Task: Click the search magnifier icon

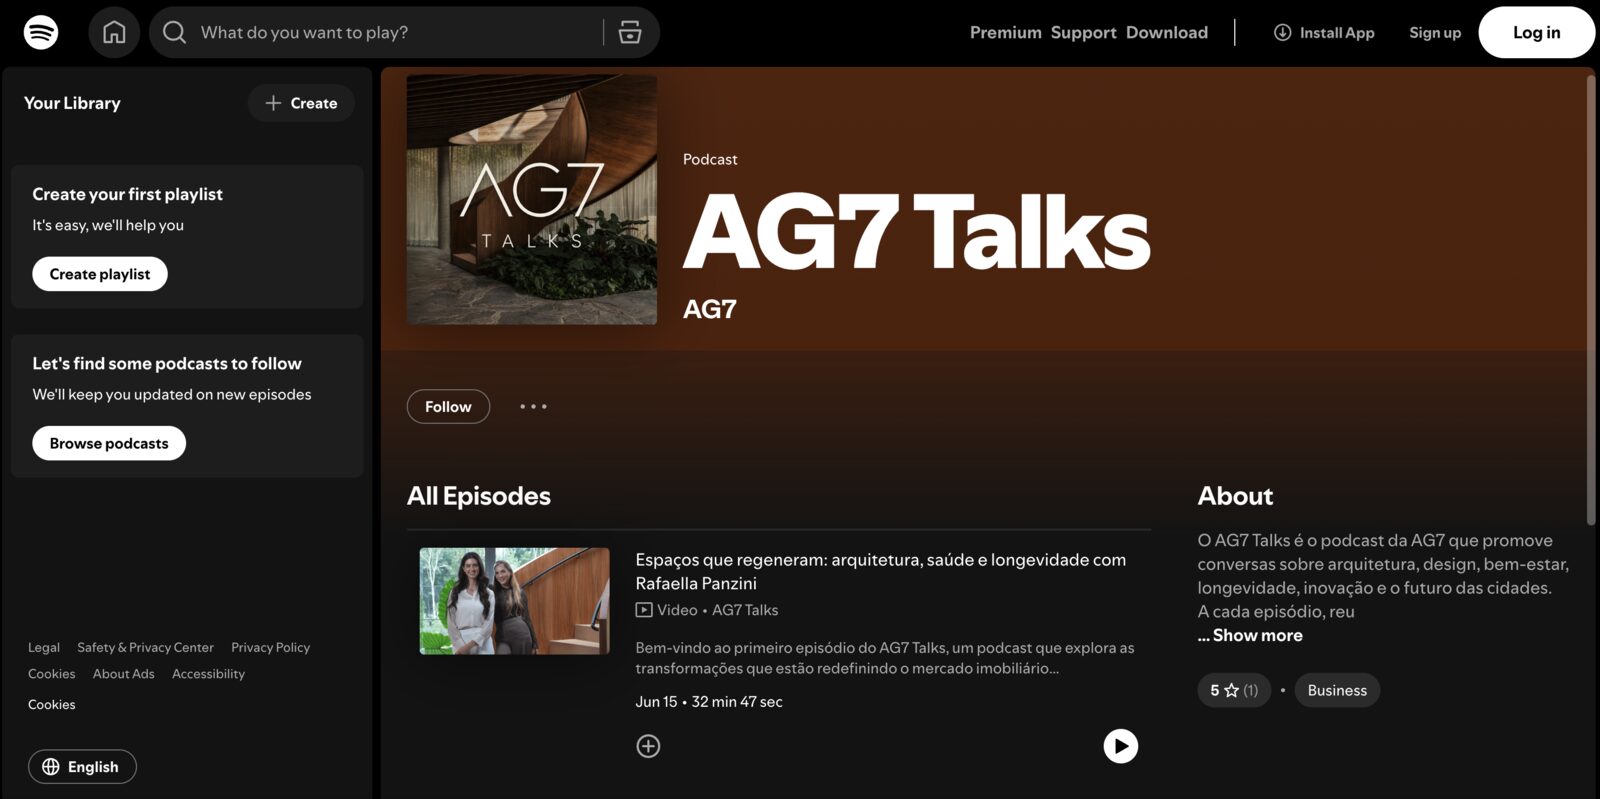Action: (174, 32)
